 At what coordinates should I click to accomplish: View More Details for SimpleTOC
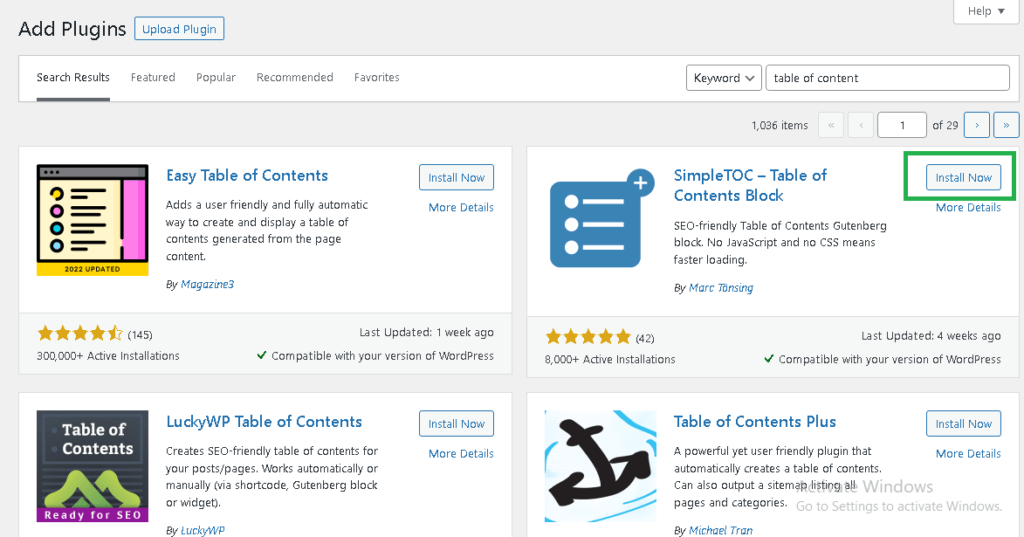point(968,207)
